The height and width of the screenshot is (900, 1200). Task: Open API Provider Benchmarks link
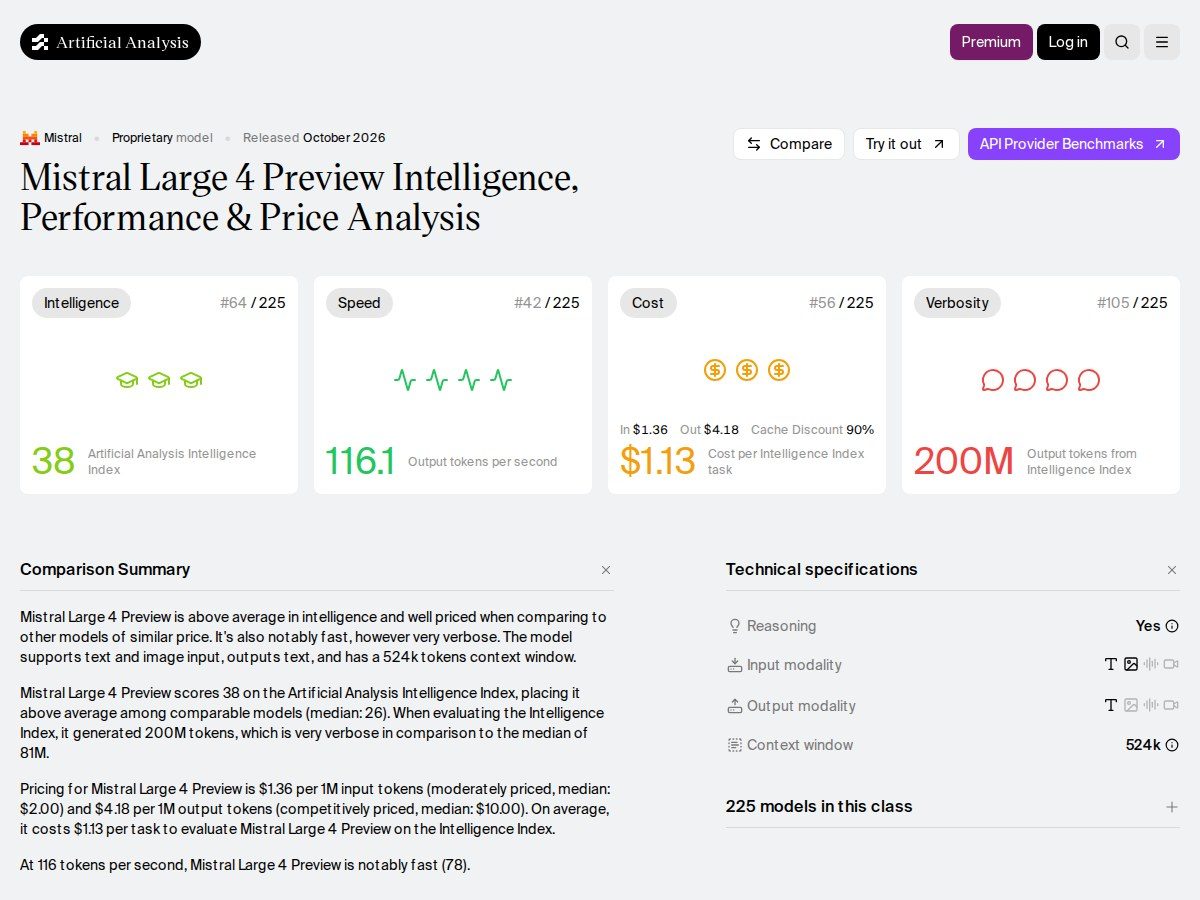(1074, 144)
